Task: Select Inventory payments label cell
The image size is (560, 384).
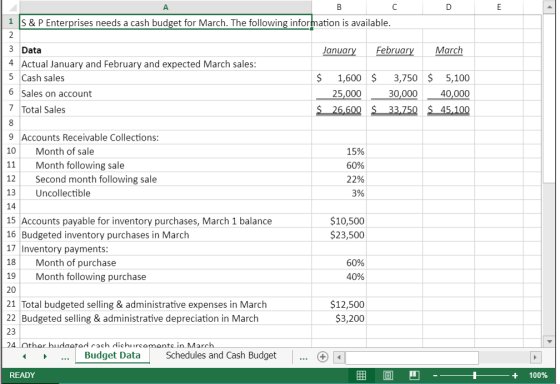Action: click(x=165, y=249)
